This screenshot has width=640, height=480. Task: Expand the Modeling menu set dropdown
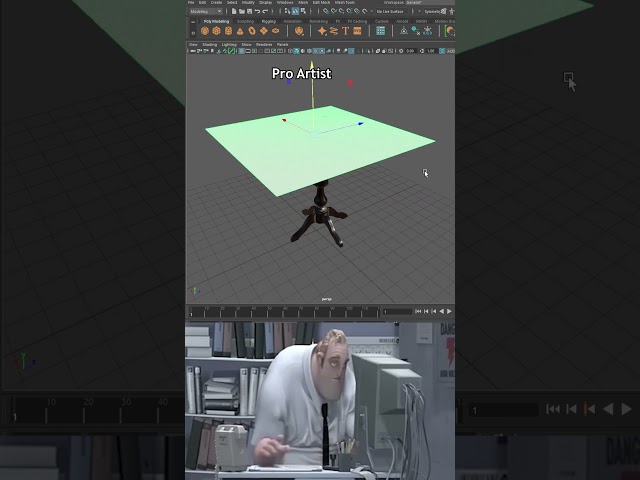[x=206, y=11]
